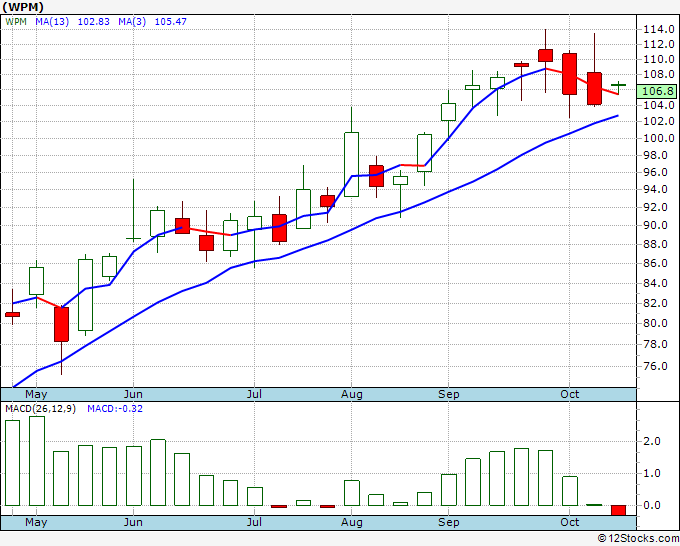Select the MA(3) indicator label
The image size is (680, 546).
(132, 21)
